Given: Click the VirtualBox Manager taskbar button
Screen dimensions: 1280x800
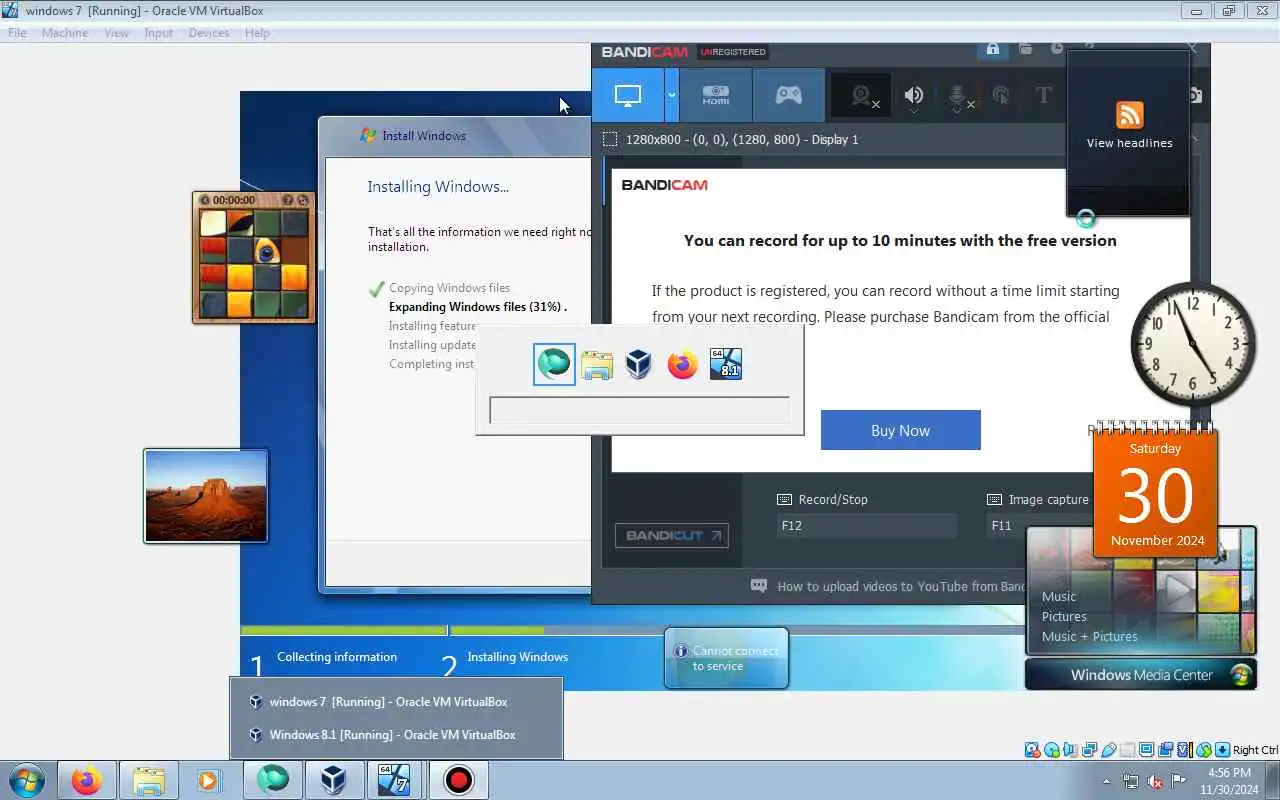Looking at the screenshot, I should pos(334,780).
